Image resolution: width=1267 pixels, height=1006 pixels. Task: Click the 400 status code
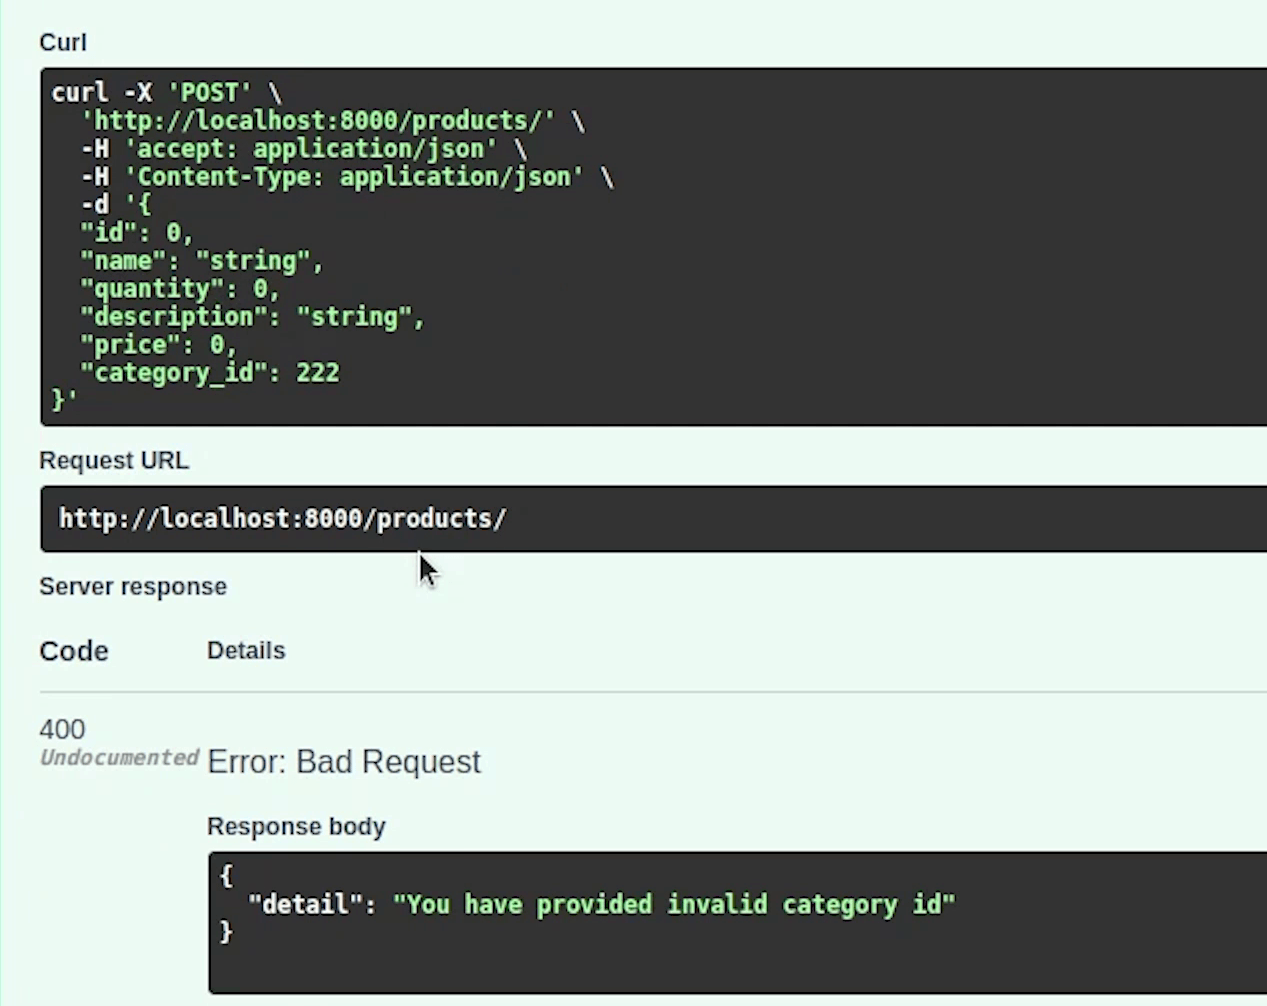click(x=62, y=729)
